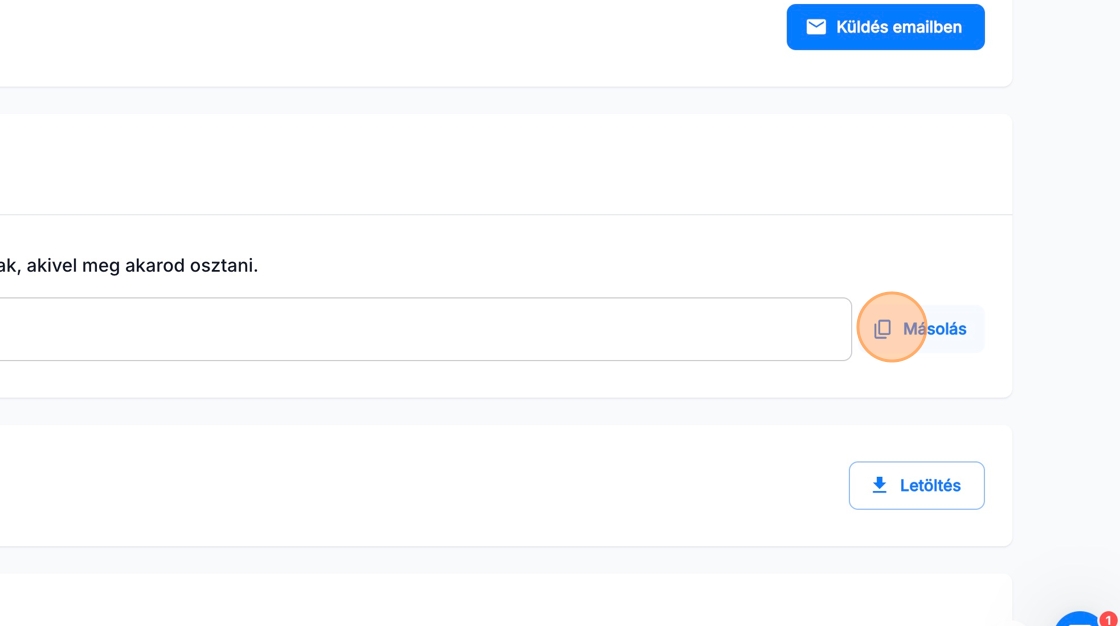
Task: Click the copy icon beside Másolás
Action: point(882,329)
